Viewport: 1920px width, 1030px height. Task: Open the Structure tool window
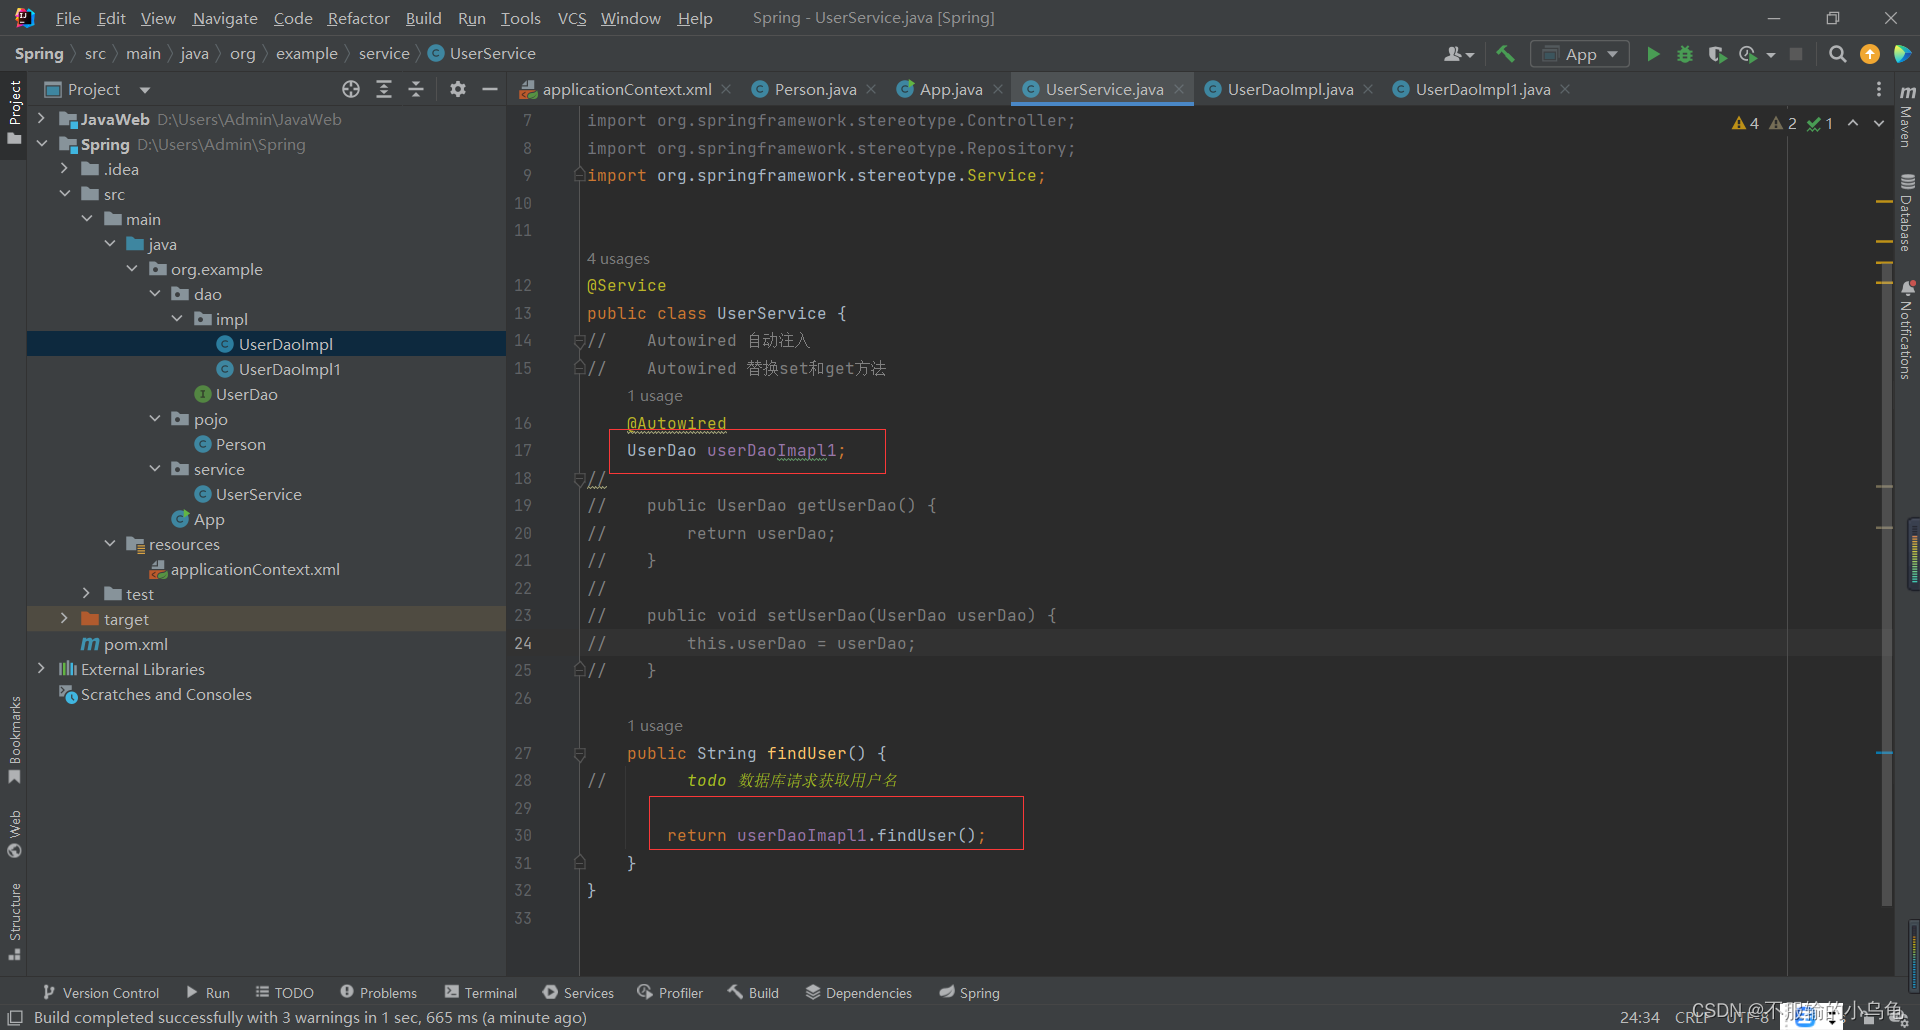pyautogui.click(x=14, y=921)
